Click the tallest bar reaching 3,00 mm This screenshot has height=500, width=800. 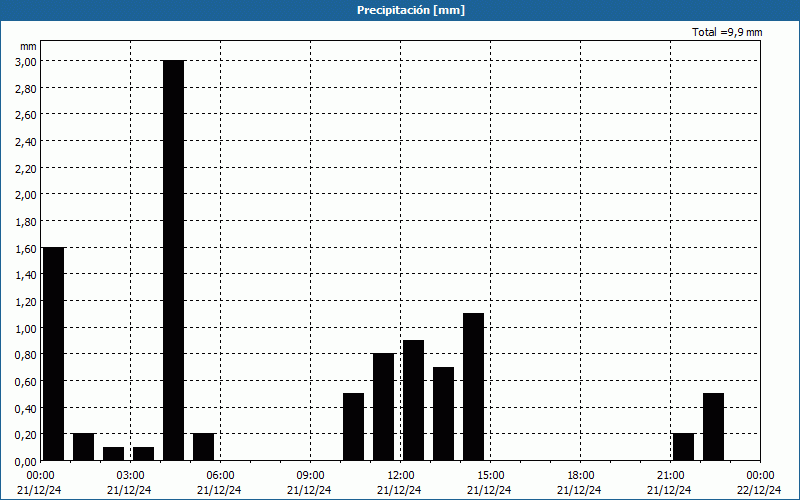coord(173,260)
